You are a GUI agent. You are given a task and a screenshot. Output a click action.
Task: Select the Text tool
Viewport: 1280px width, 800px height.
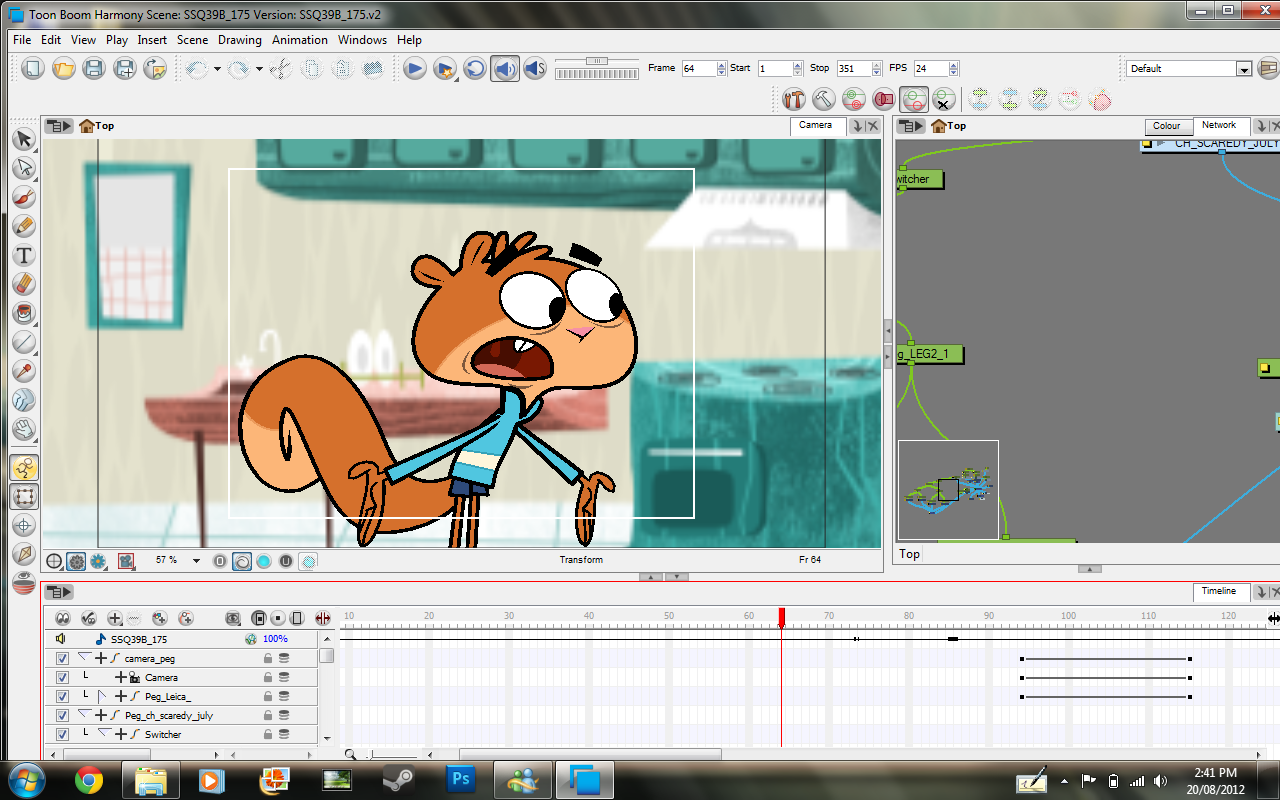pos(24,256)
